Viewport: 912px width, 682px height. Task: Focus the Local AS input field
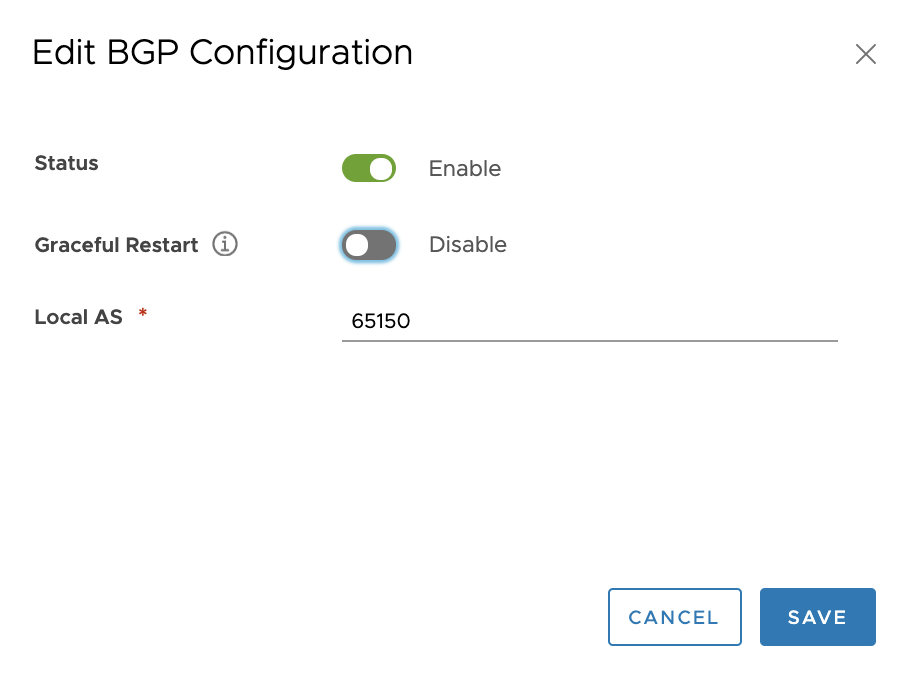point(590,321)
